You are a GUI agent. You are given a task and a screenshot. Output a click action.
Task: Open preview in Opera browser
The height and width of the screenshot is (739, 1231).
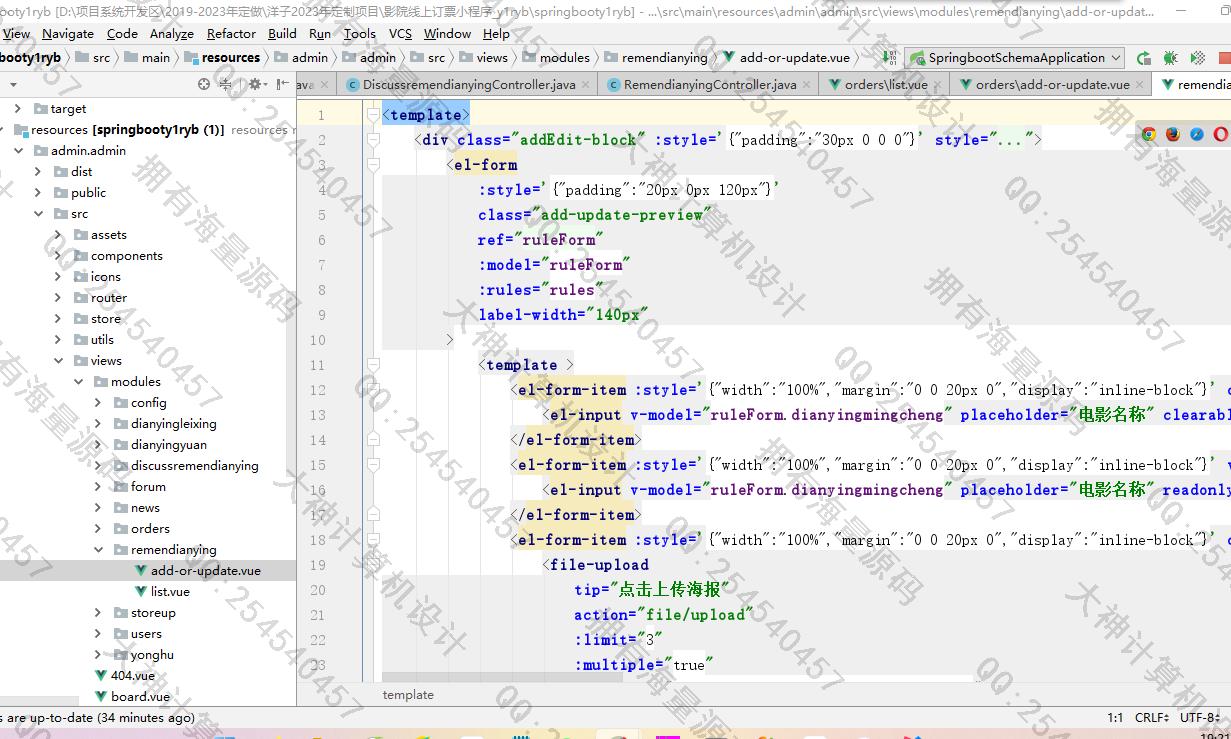pos(1221,134)
